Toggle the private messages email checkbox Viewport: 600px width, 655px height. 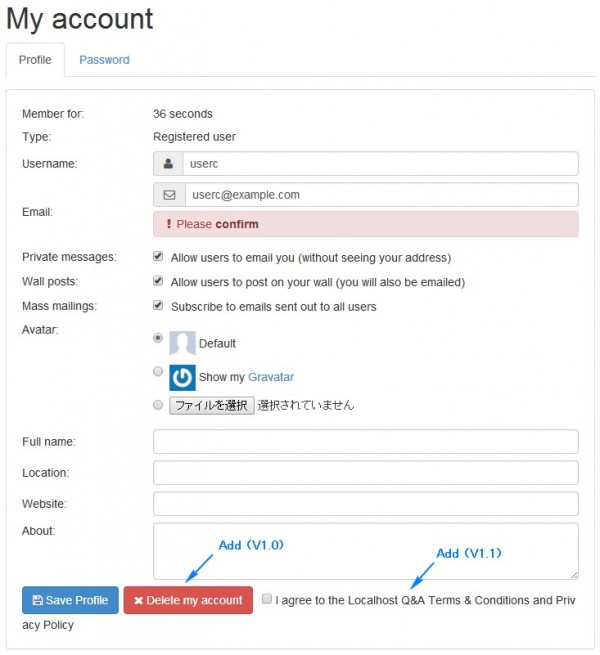pyautogui.click(x=158, y=257)
